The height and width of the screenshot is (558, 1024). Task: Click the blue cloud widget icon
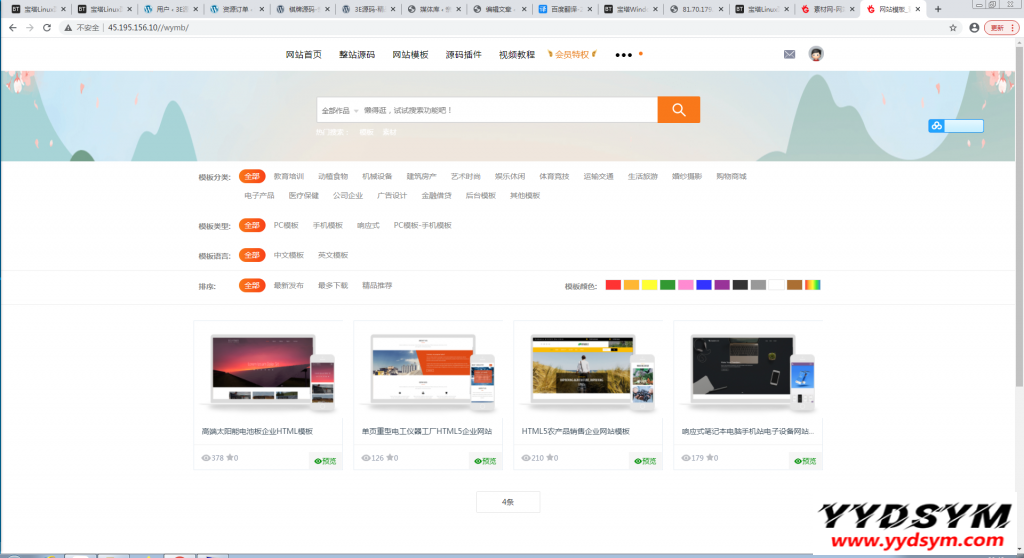tap(937, 126)
